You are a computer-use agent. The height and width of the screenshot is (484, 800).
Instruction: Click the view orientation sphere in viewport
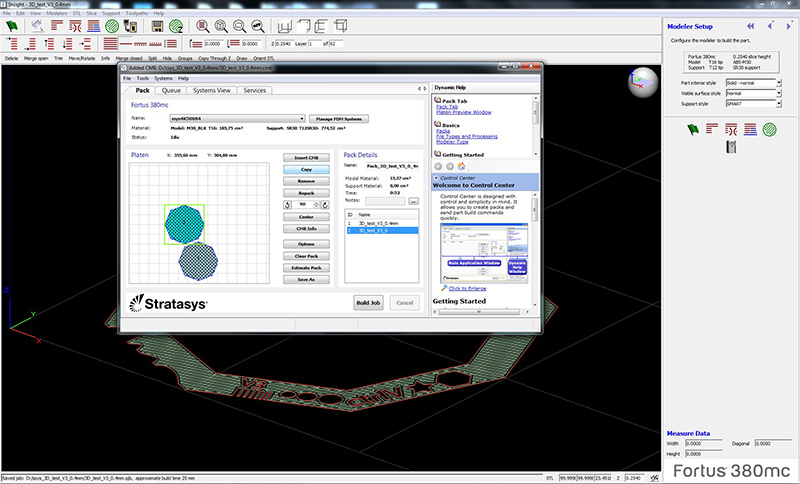pos(642,82)
